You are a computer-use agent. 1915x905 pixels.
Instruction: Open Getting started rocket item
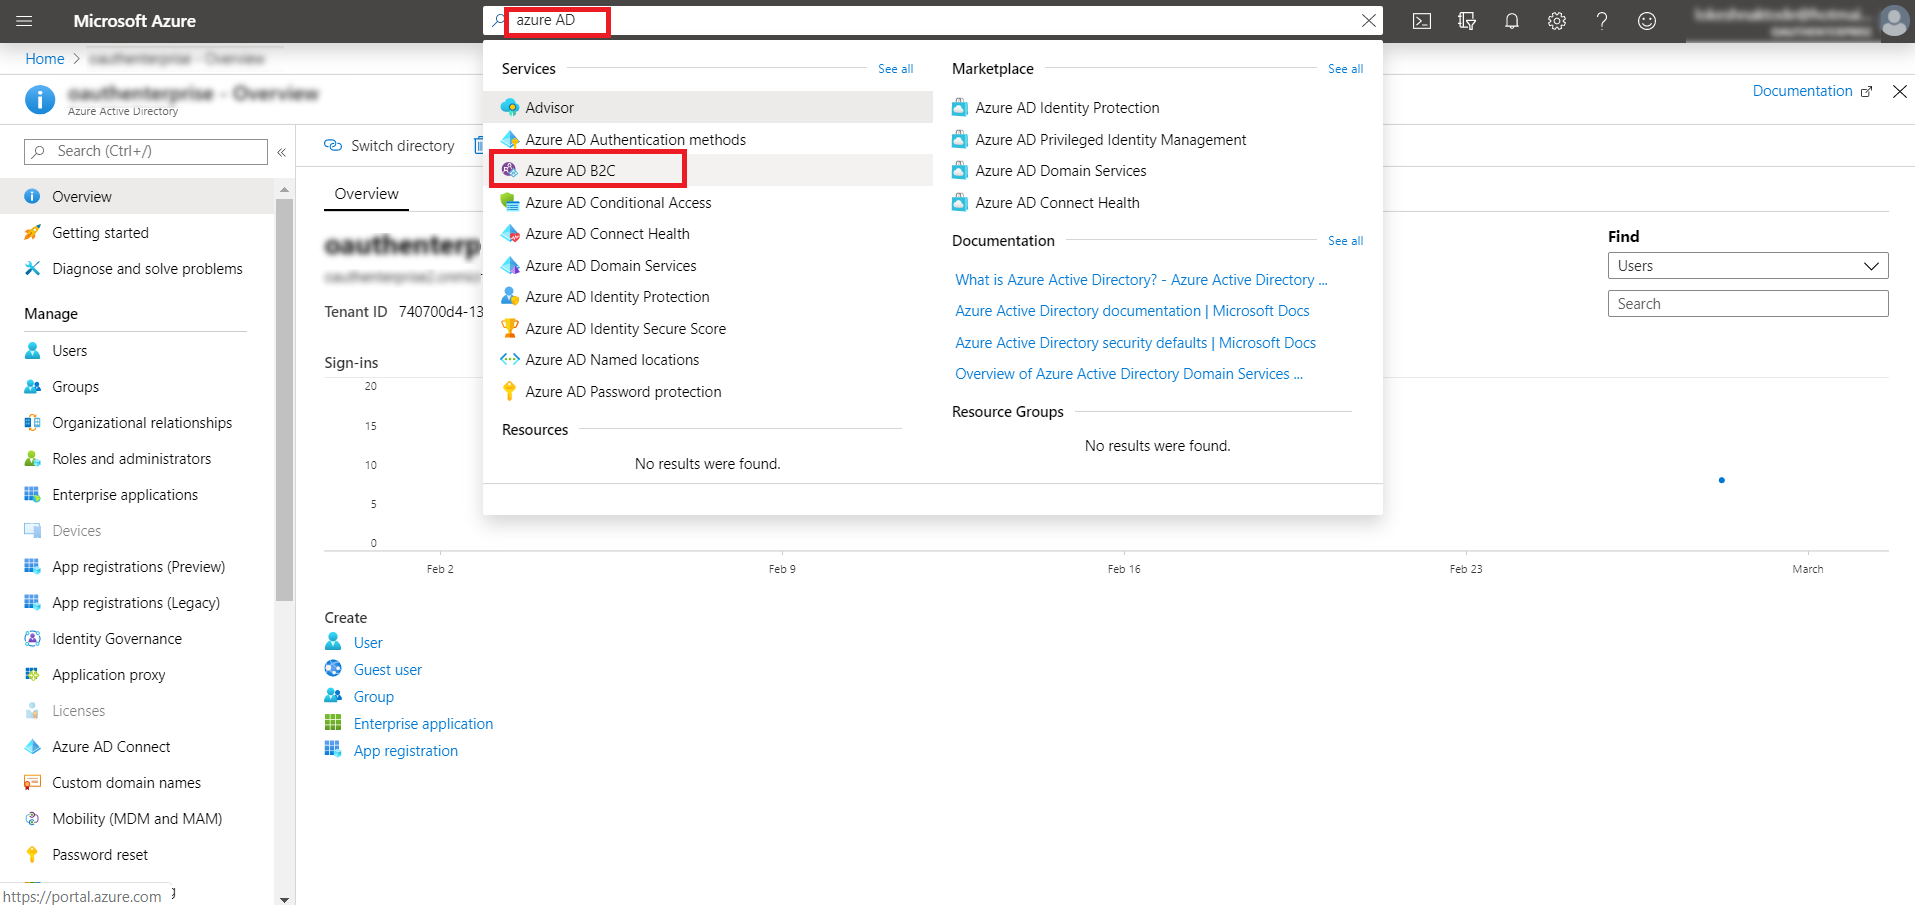[137, 232]
